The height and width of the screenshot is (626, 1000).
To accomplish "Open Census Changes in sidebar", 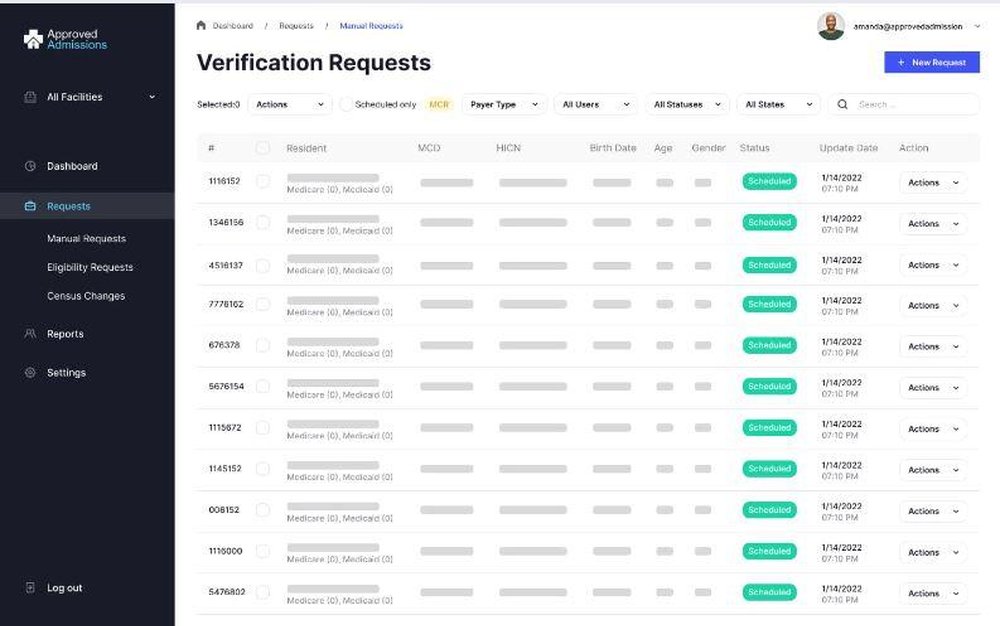I will point(86,296).
